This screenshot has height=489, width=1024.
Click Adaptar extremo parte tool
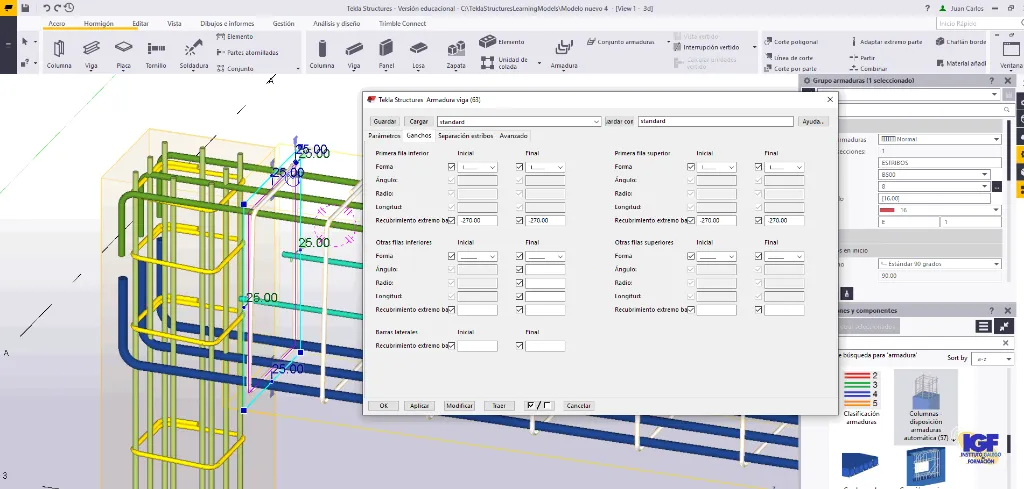886,42
